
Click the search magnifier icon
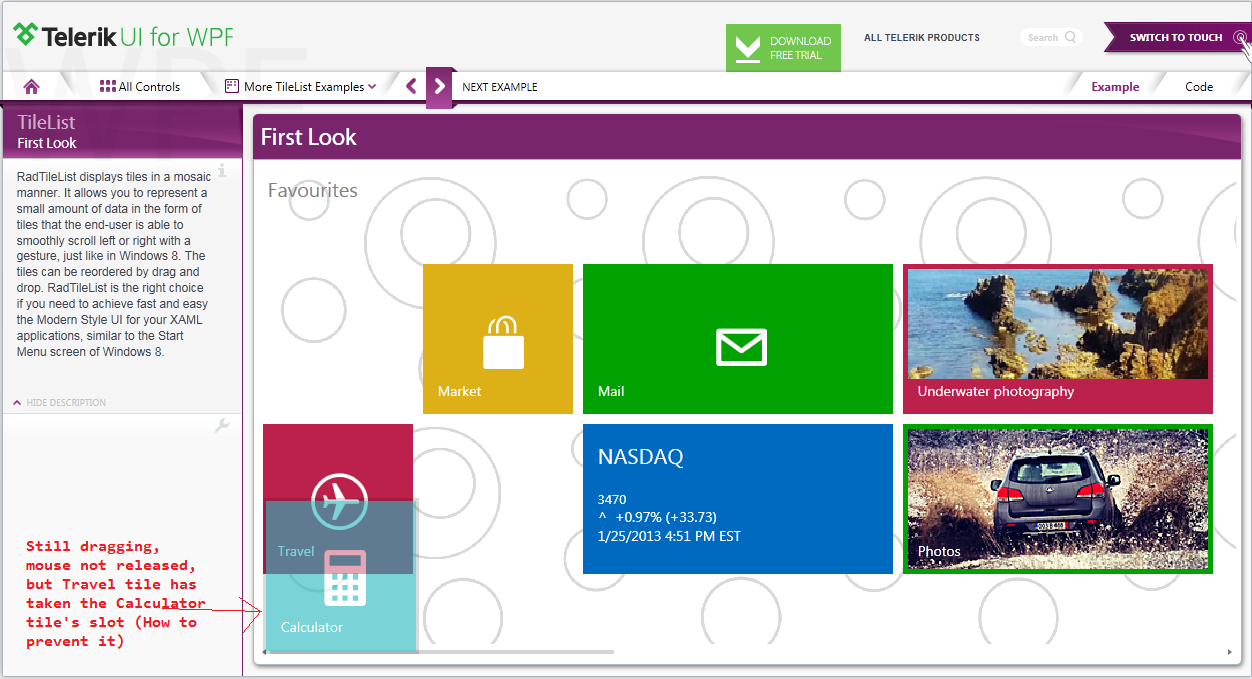click(1071, 38)
